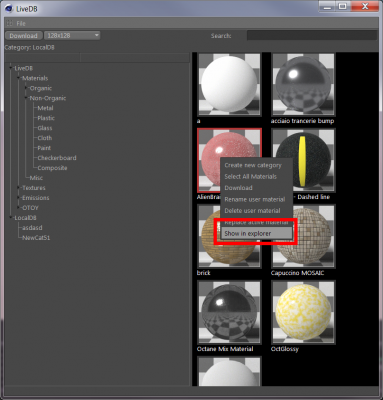
Task: Select the Capuccino MOSAIC material thumbnail
Action: [303, 236]
